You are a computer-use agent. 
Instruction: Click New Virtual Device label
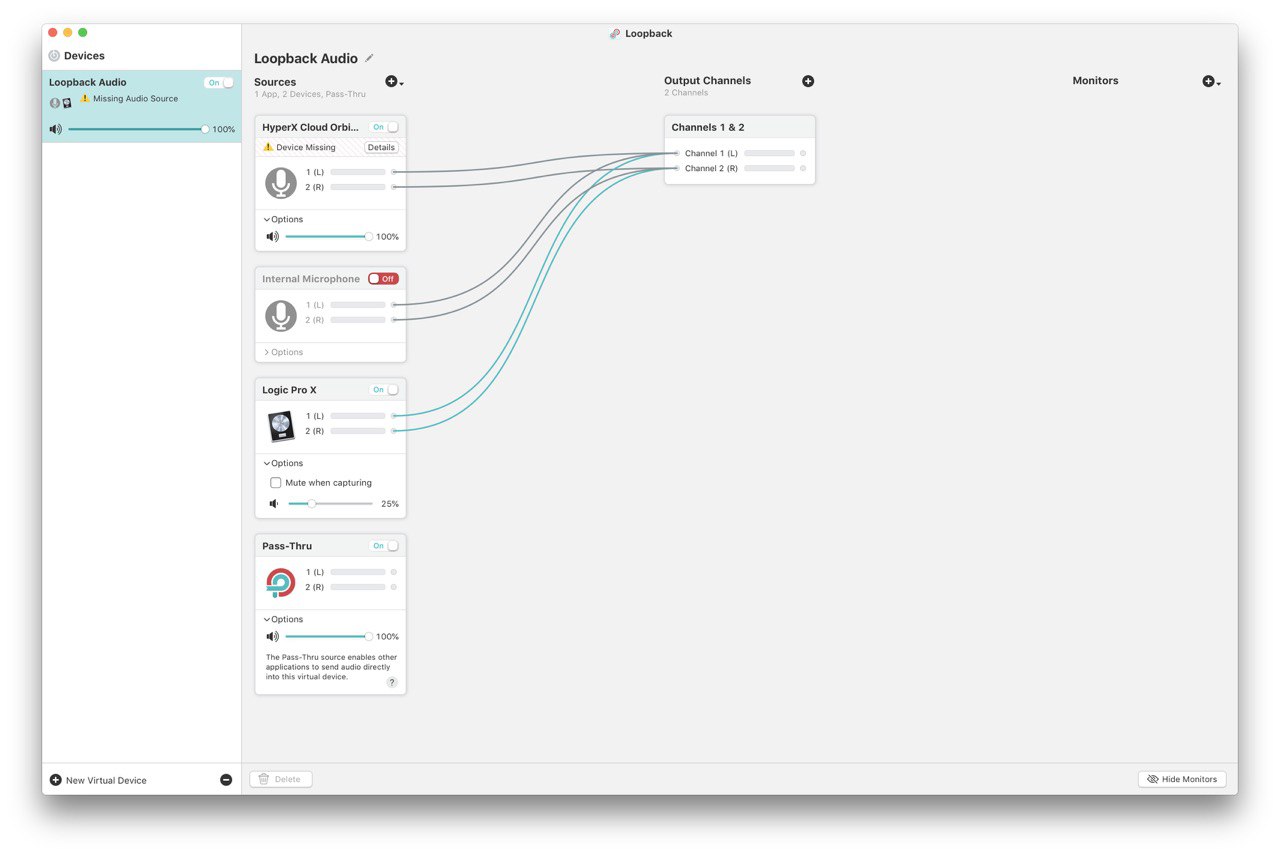click(106, 780)
